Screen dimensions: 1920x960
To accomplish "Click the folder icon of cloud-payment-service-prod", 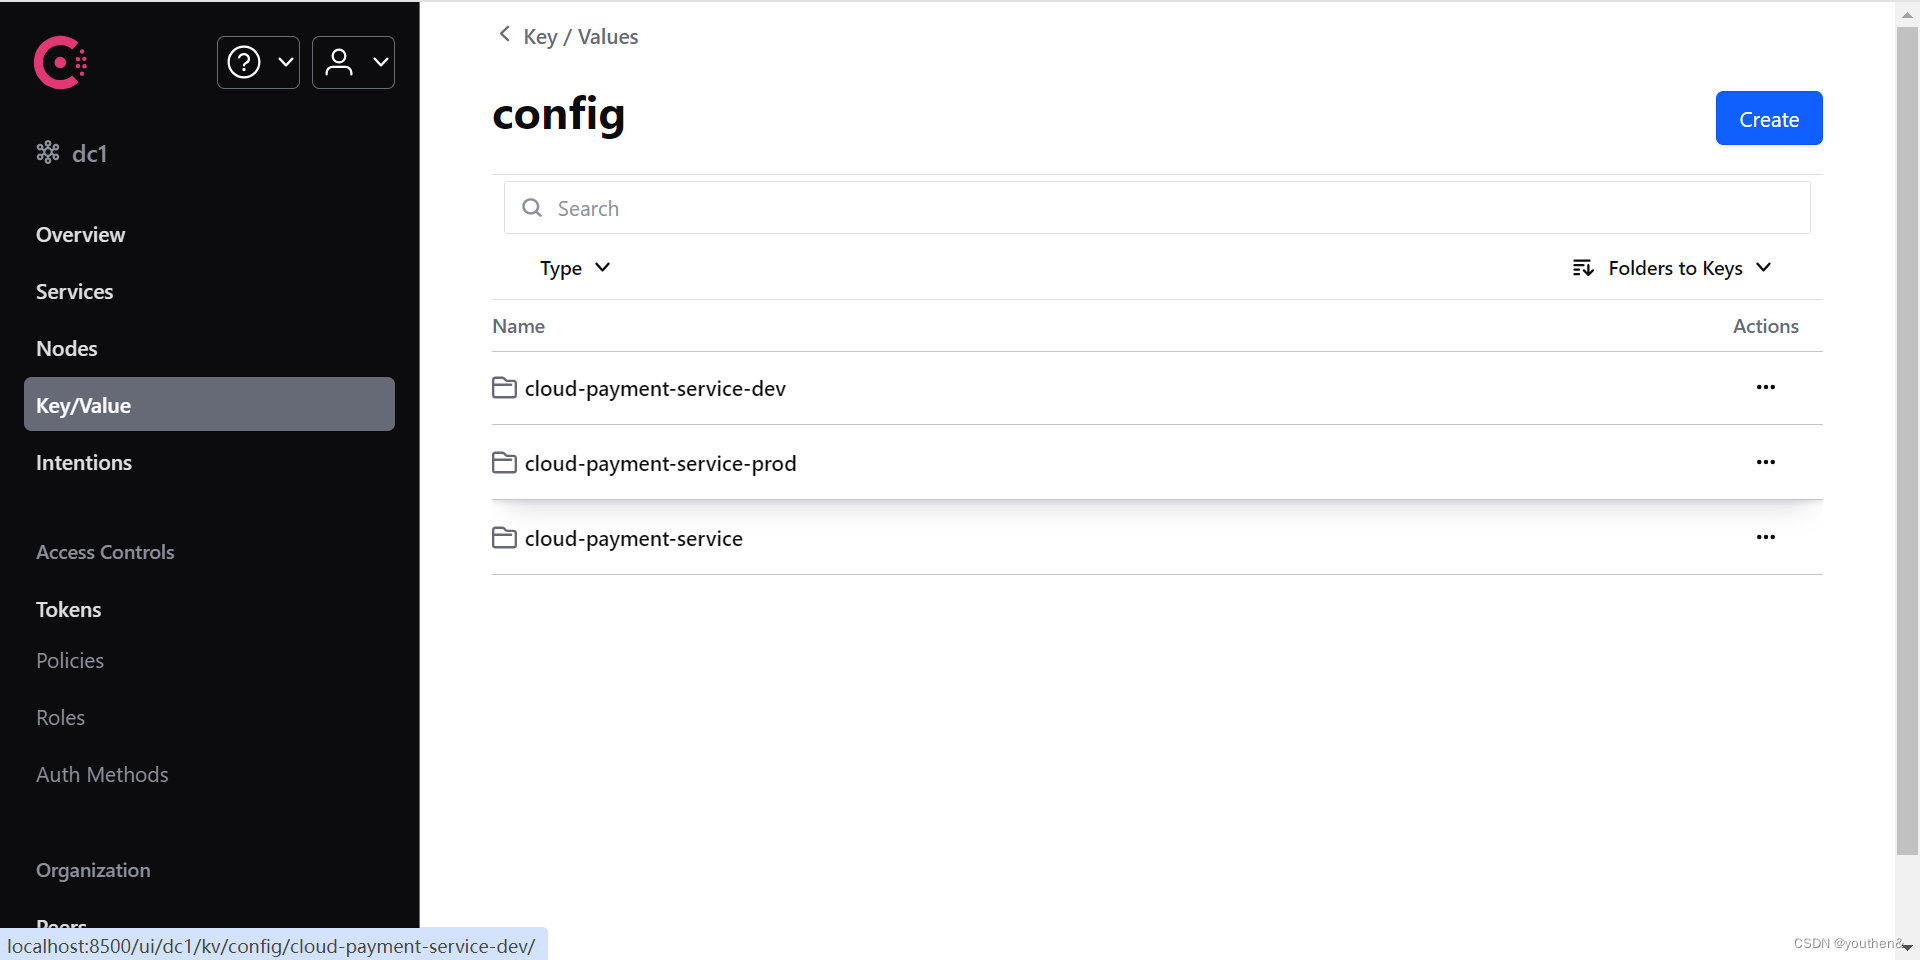I will 504,463.
